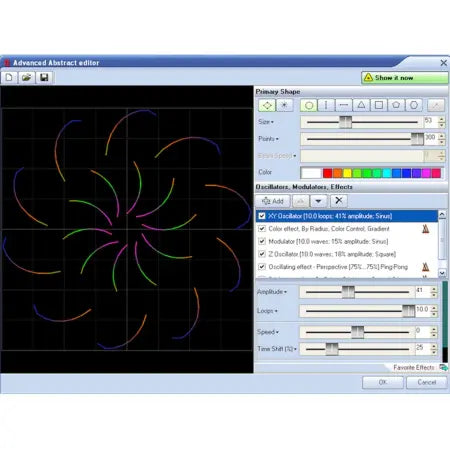The width and height of the screenshot is (450, 450).
Task: Select the Z Oscillator row in the list
Action: (347, 254)
